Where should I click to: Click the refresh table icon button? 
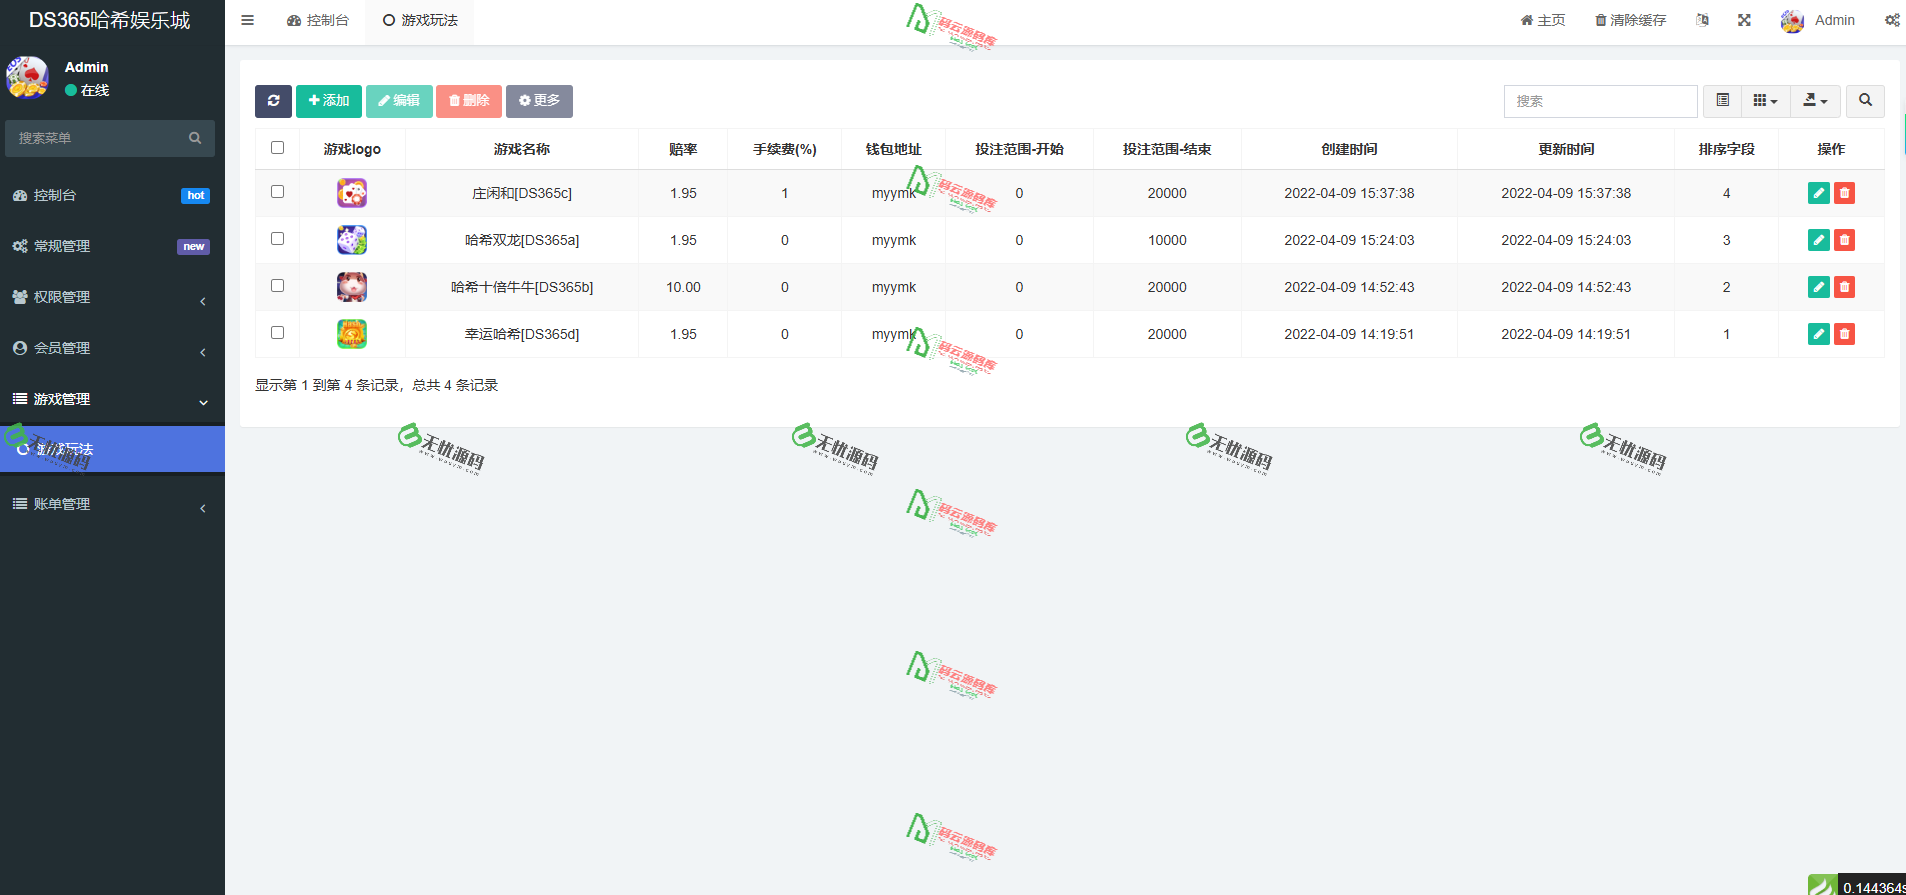[x=273, y=101]
